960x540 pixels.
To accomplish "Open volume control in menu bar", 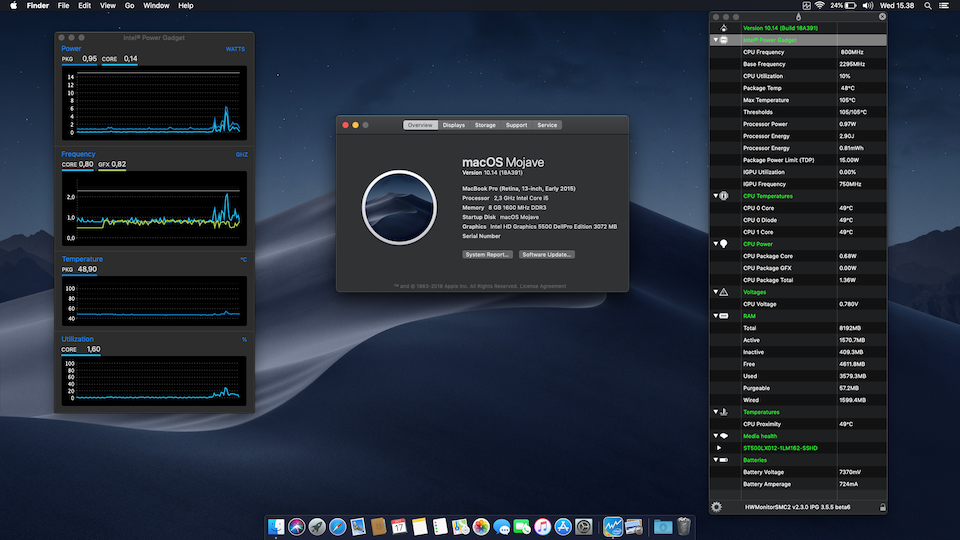I will pos(868,6).
